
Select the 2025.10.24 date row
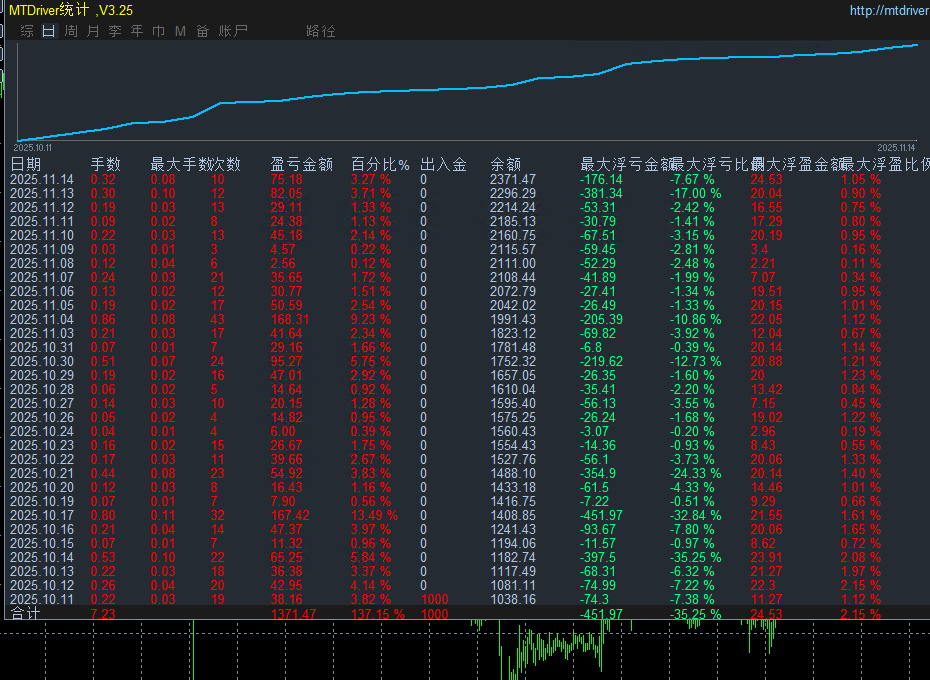[x=42, y=431]
